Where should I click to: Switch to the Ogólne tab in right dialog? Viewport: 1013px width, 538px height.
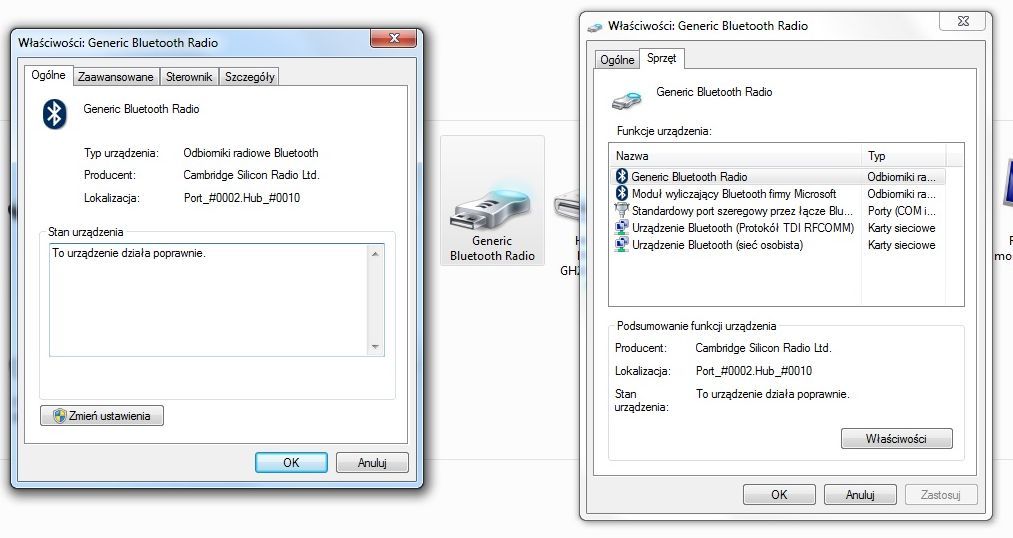tap(617, 60)
